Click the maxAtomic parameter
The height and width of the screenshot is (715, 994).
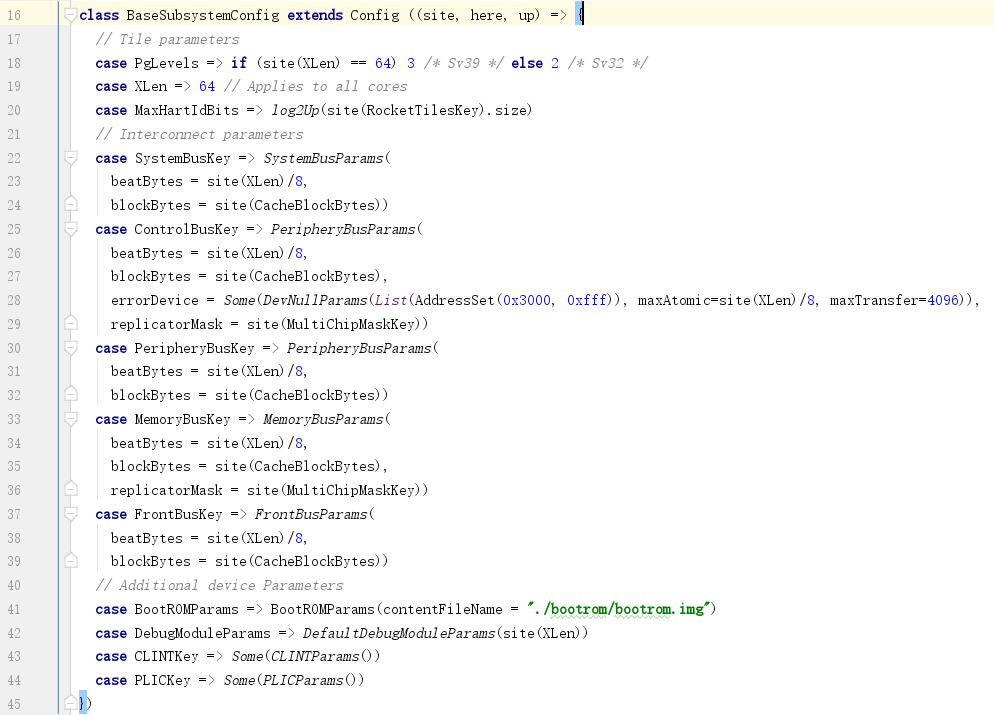(673, 300)
